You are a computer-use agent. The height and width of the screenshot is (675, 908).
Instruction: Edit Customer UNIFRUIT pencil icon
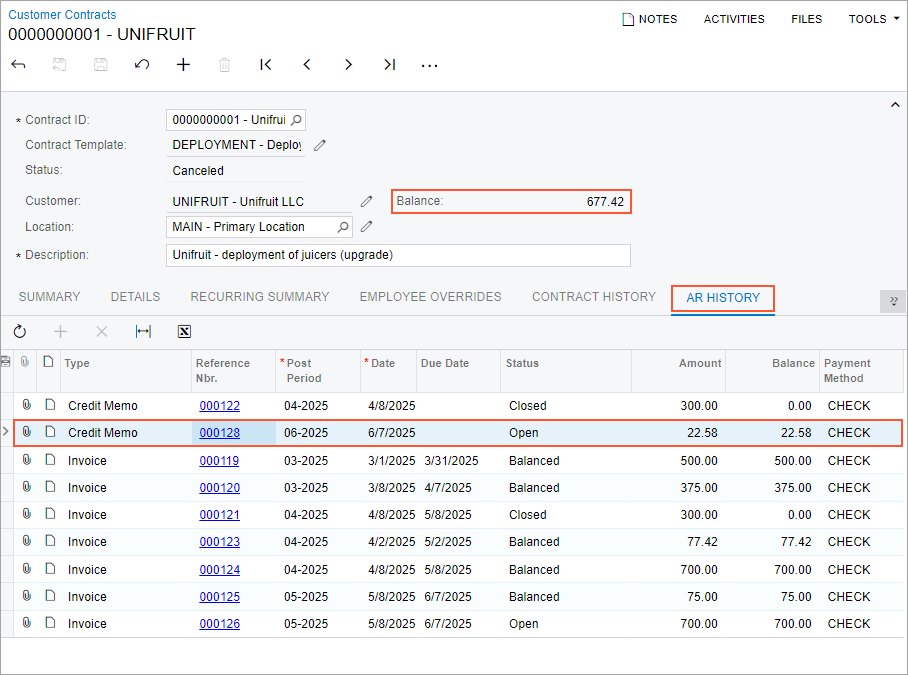[x=367, y=201]
